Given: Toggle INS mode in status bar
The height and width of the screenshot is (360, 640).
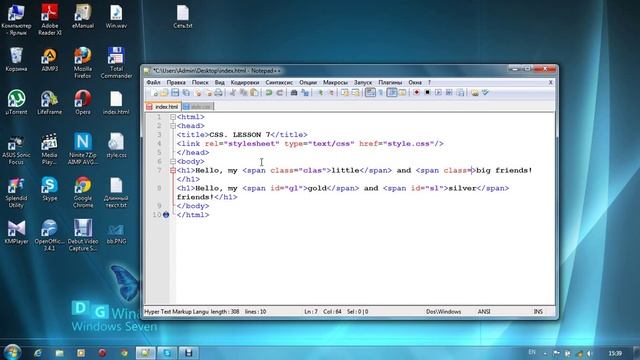Looking at the screenshot, I should pos(538,311).
